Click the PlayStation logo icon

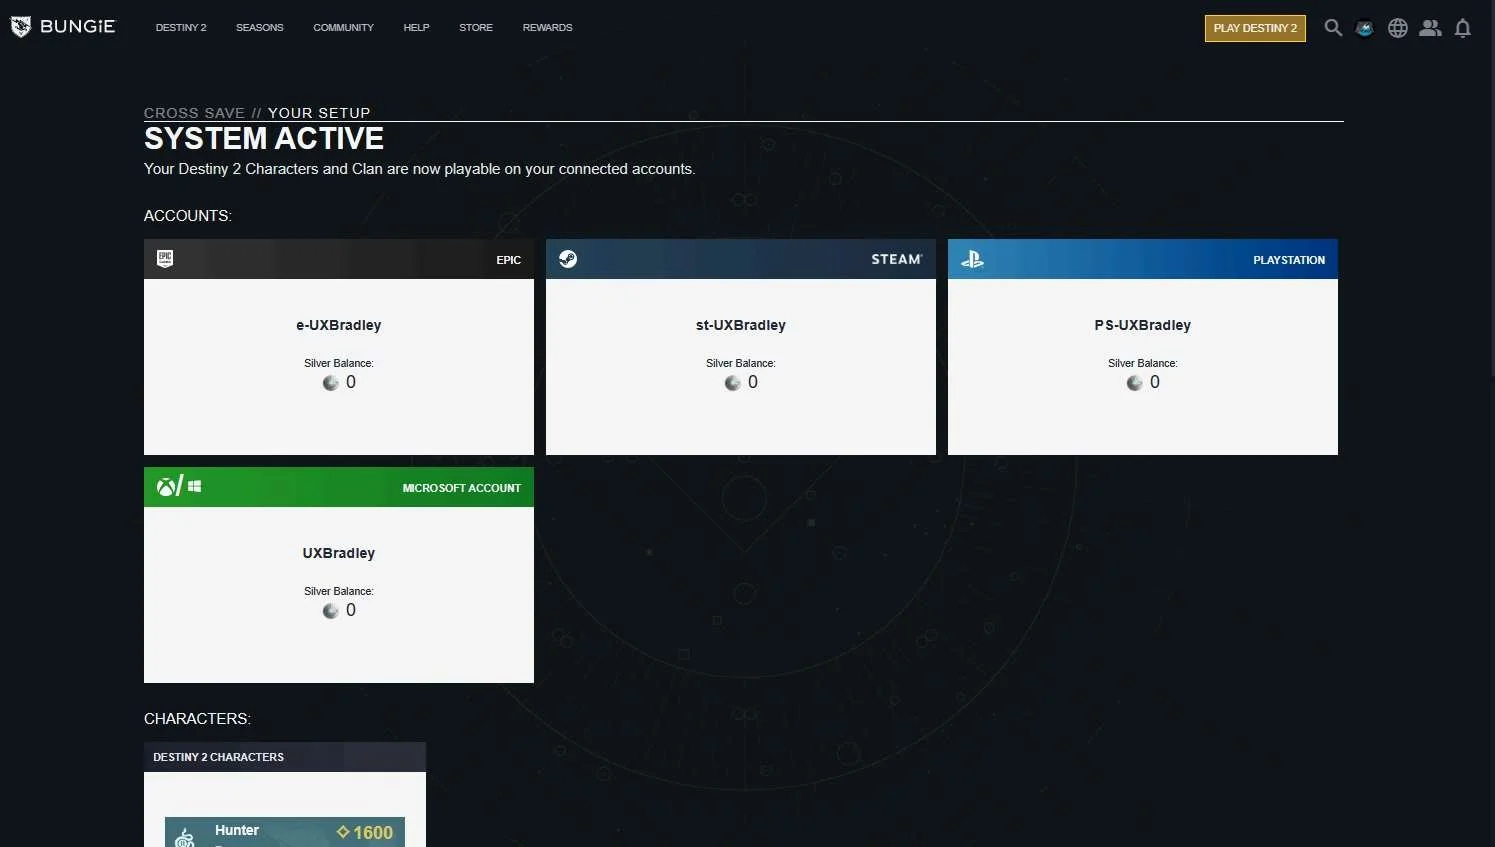click(x=972, y=259)
